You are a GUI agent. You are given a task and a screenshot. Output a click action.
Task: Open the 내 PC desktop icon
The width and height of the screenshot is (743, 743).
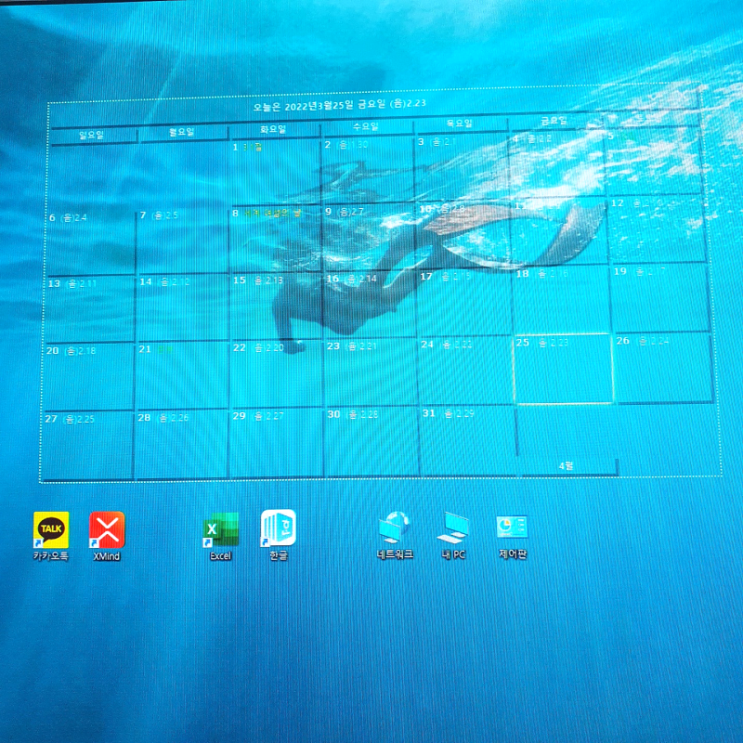(x=453, y=535)
